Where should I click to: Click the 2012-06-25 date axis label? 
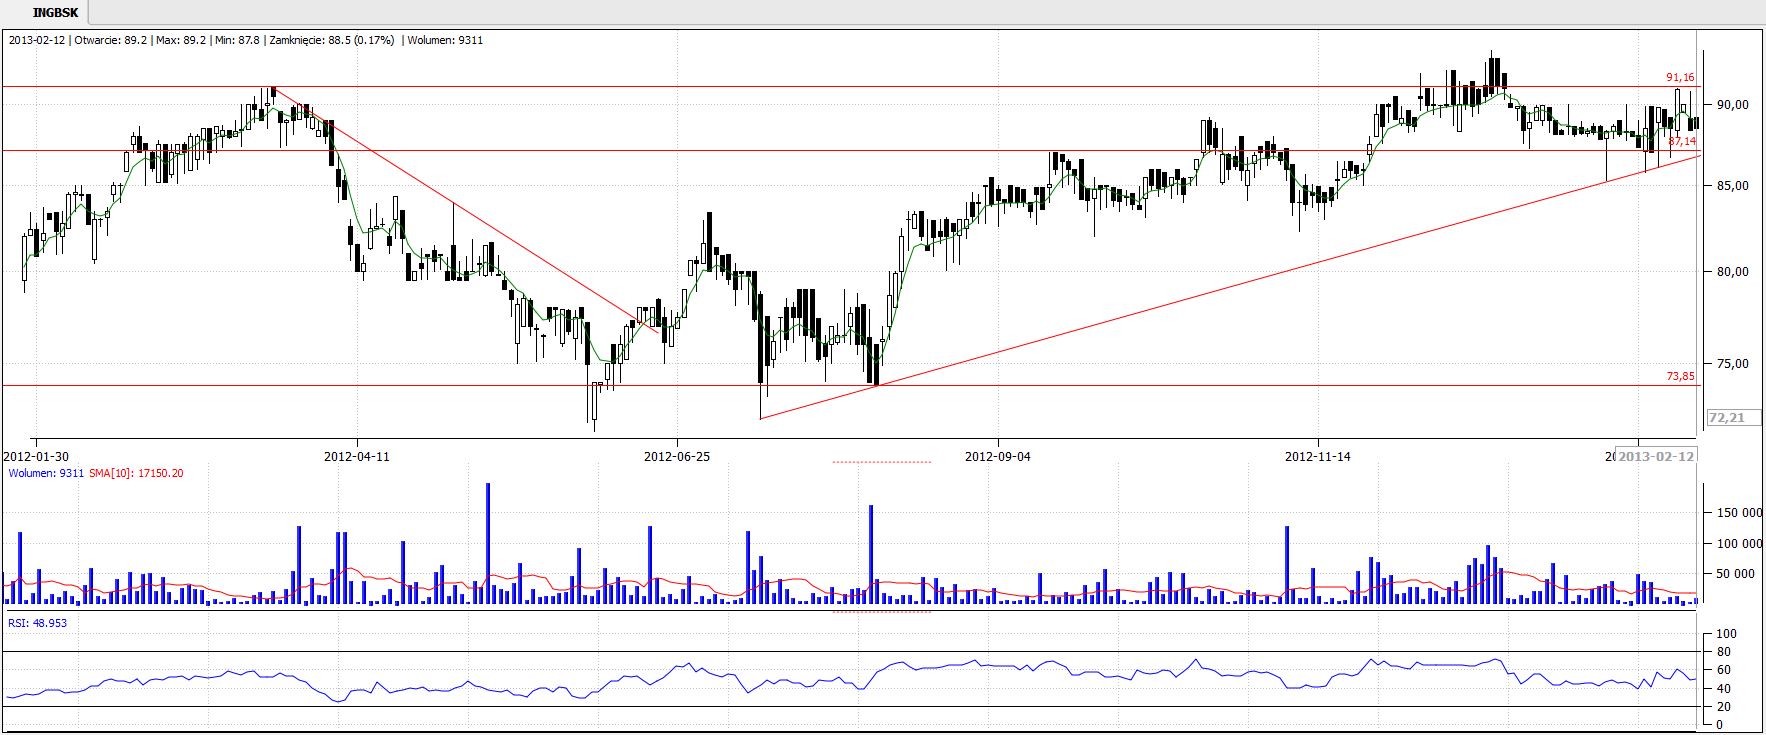pyautogui.click(x=677, y=456)
